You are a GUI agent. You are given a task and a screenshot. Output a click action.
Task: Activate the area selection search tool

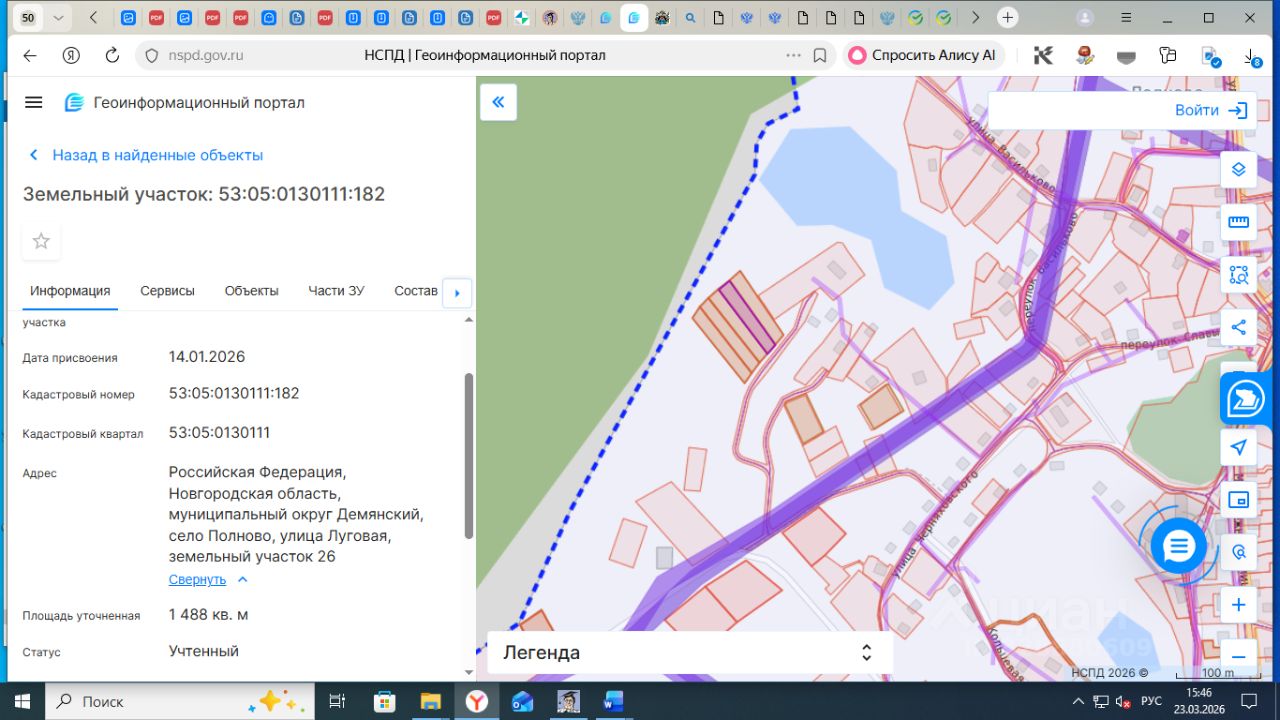pos(1238,275)
